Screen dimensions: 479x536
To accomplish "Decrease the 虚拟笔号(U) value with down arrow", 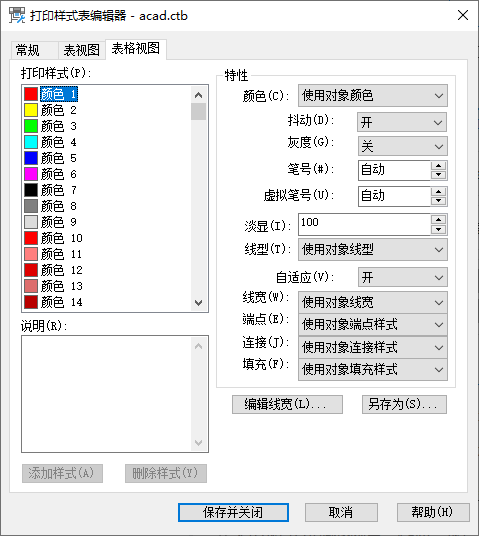I will click(439, 201).
